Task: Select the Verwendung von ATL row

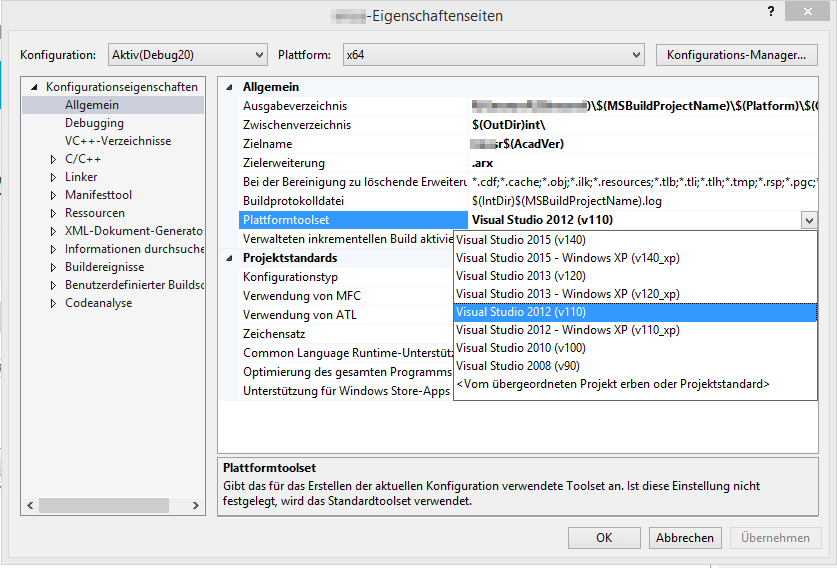Action: point(346,315)
